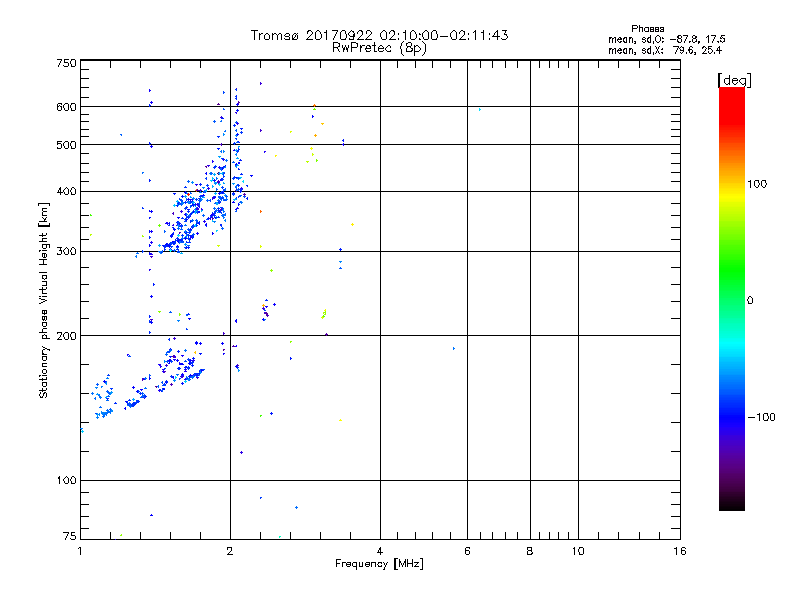Pick the blue -100 degree colorbar region
This screenshot has height=600, width=800.
(x=732, y=416)
